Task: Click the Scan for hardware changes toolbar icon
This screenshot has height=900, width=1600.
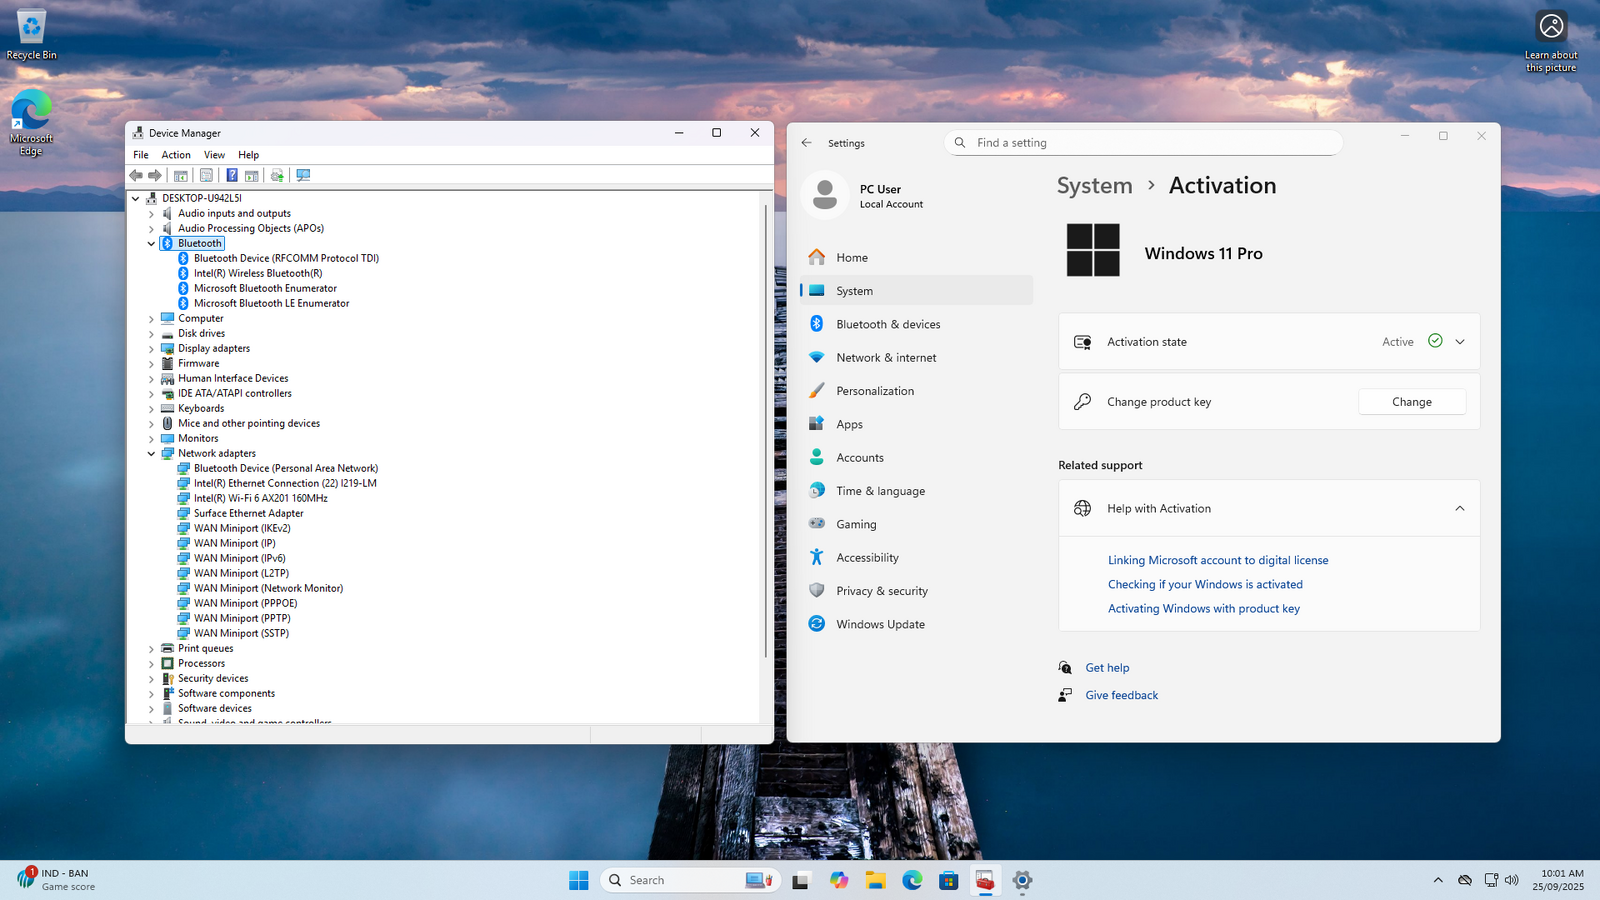Action: click(303, 175)
